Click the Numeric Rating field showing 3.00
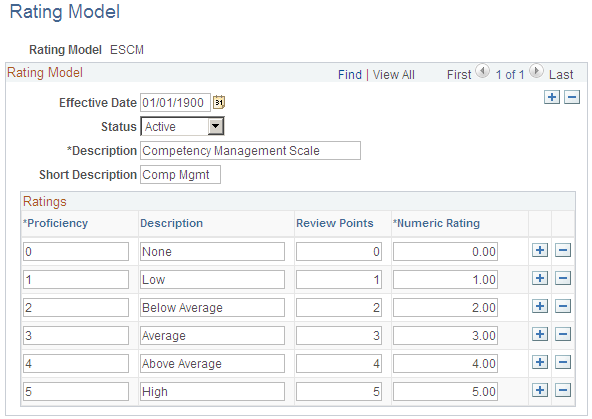592x419 pixels. coord(445,335)
